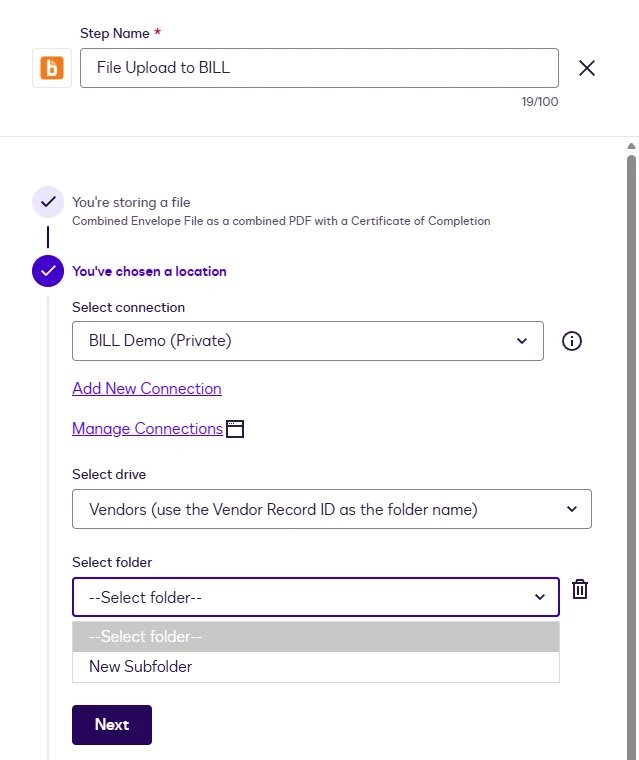
Task: Open the Select connection dropdown
Action: [307, 341]
